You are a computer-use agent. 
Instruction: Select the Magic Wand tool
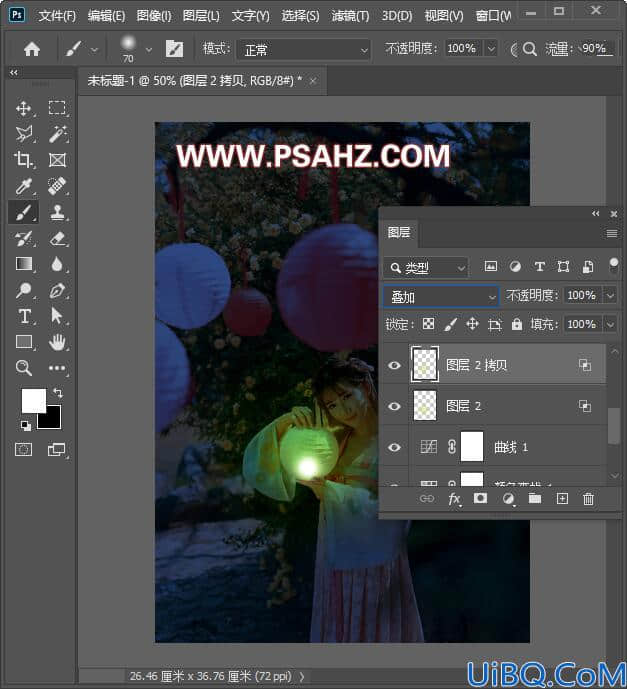click(57, 134)
